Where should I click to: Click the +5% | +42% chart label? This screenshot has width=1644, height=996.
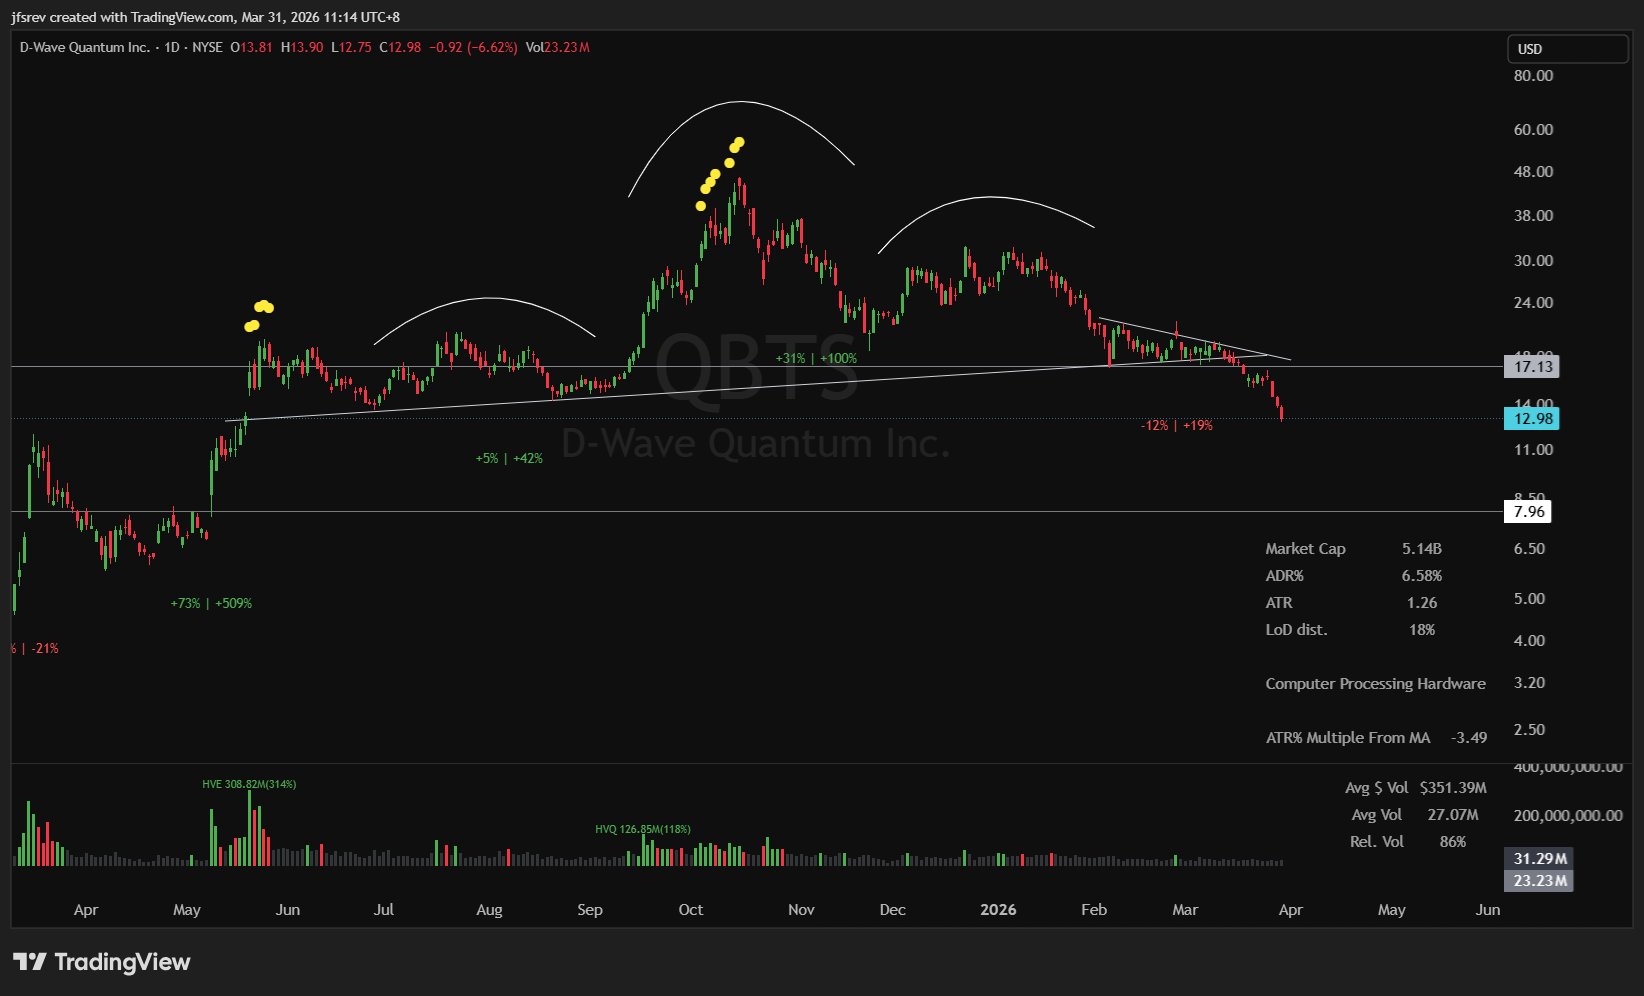[x=509, y=459]
